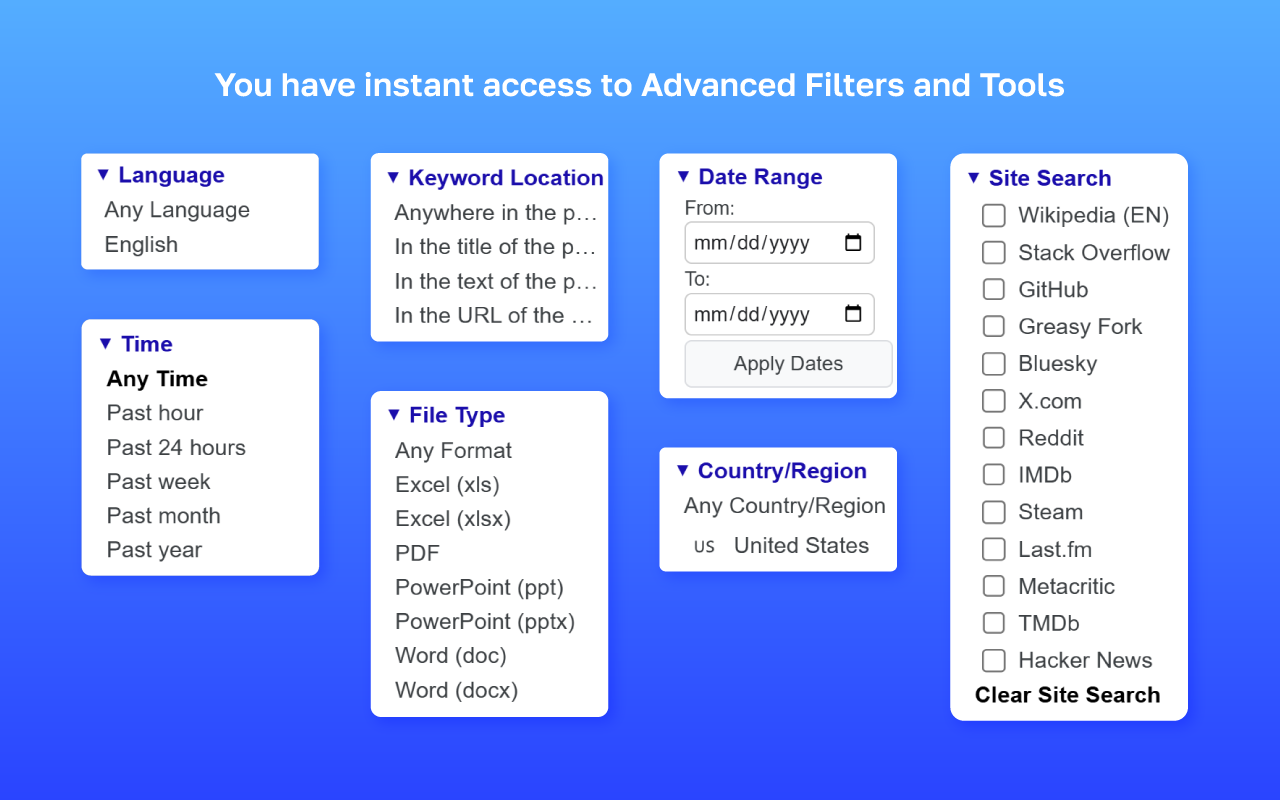Collapse the Time filter section
Image resolution: width=1280 pixels, height=800 pixels.
pos(106,344)
